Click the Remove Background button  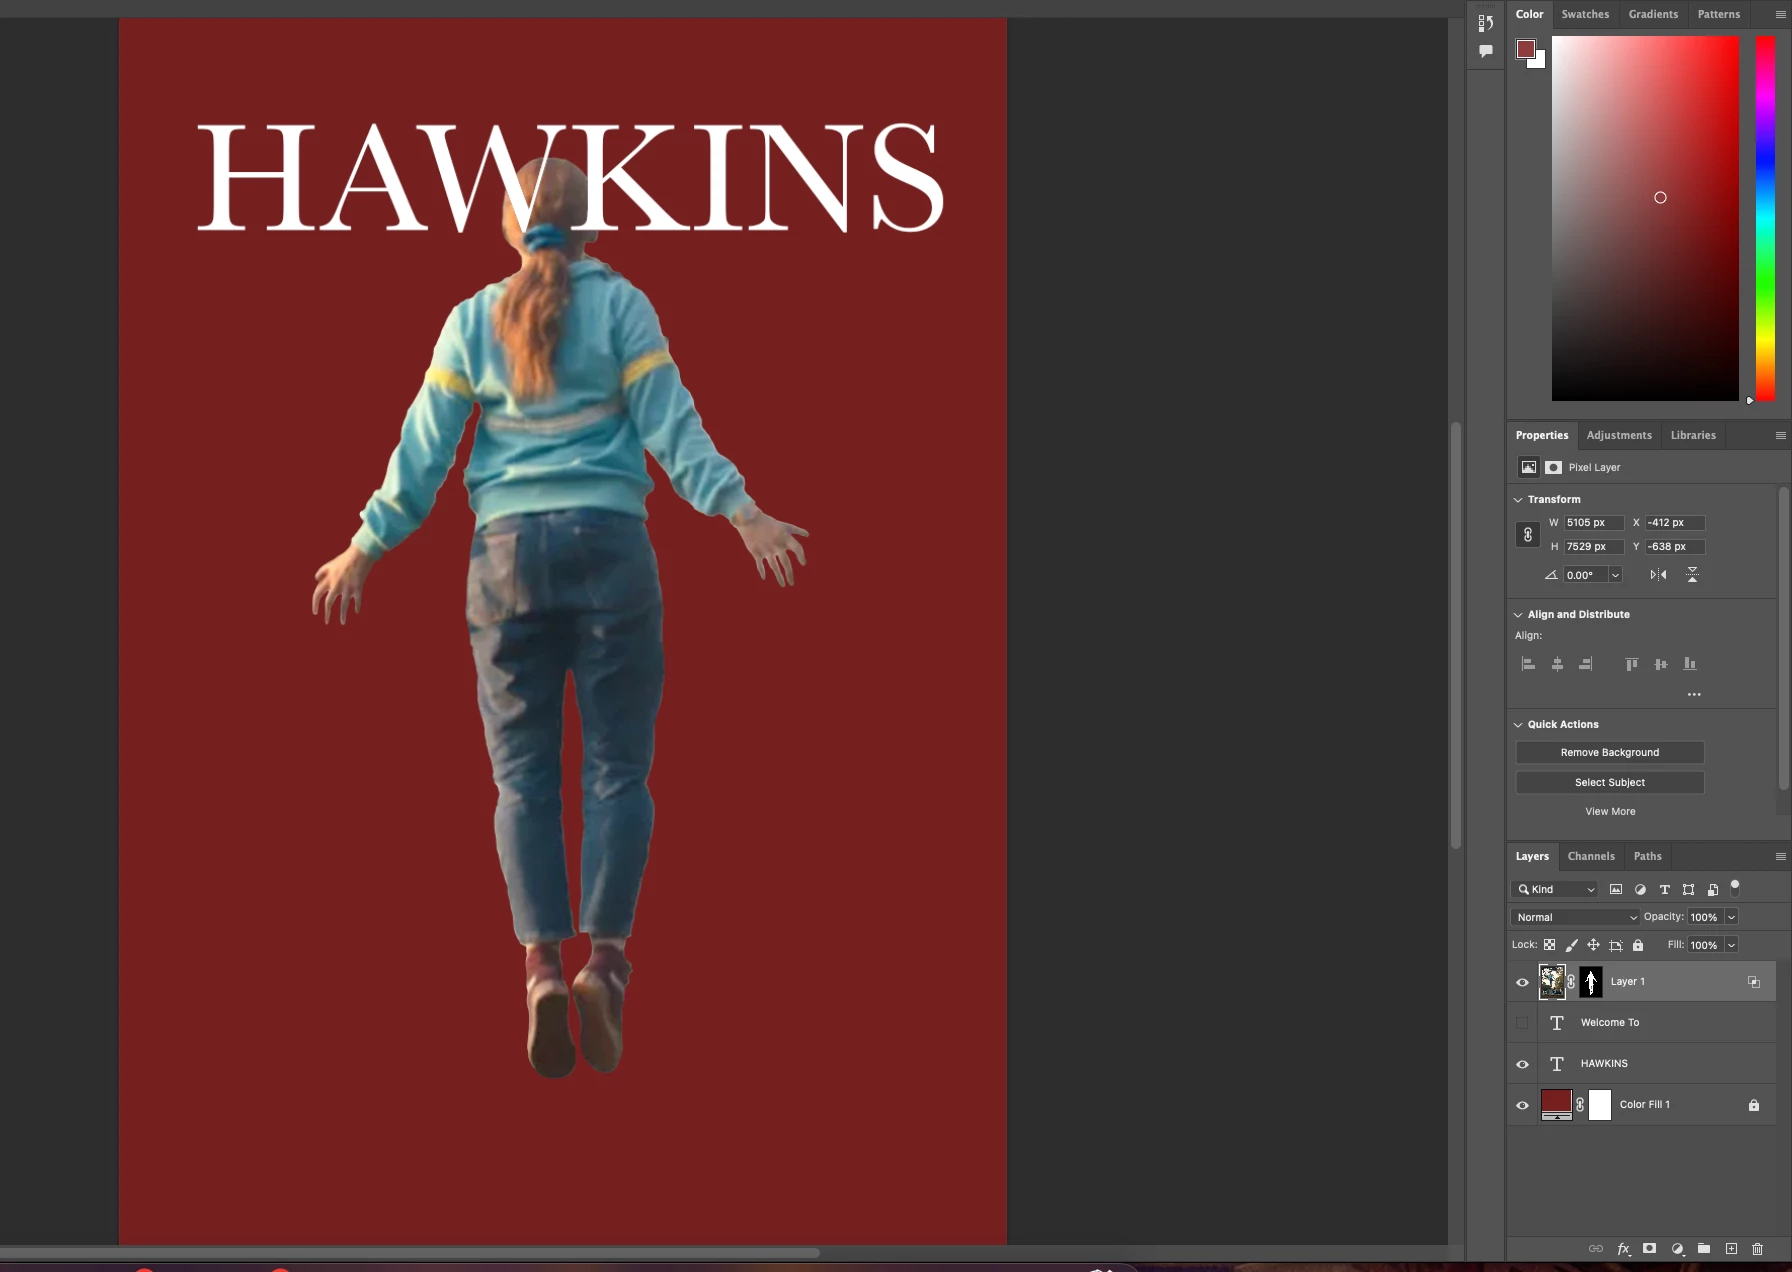click(1610, 752)
